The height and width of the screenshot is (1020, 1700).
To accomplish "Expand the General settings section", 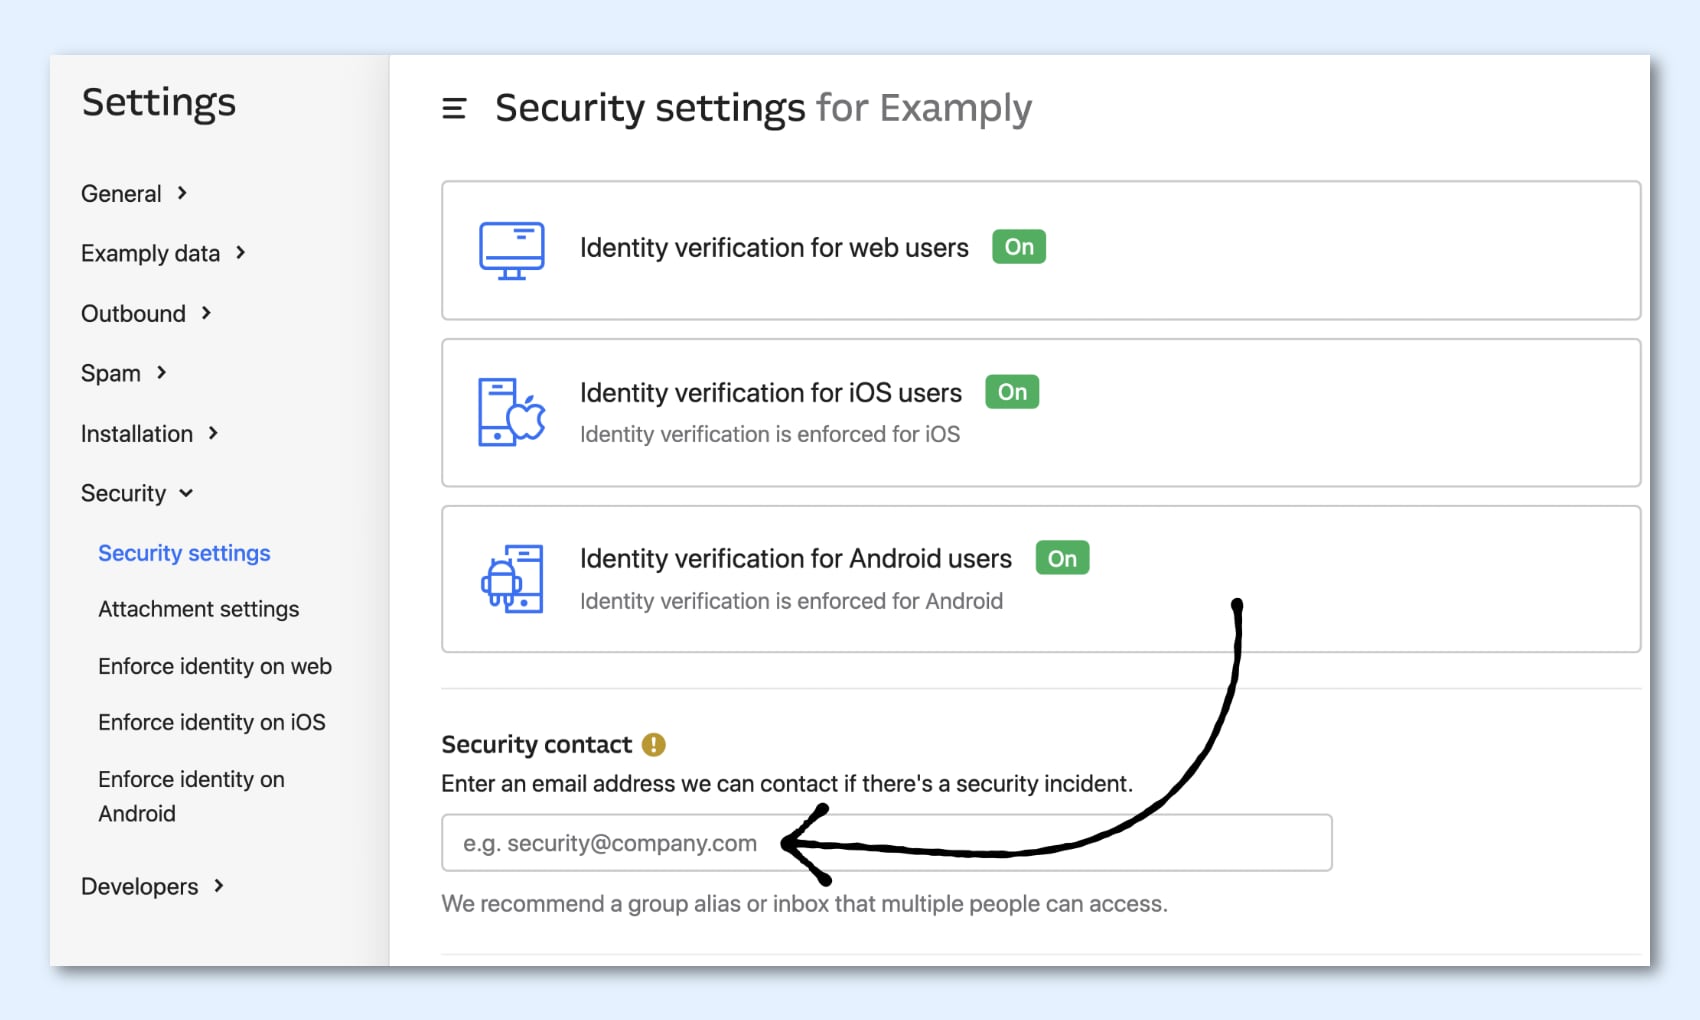I will point(134,194).
